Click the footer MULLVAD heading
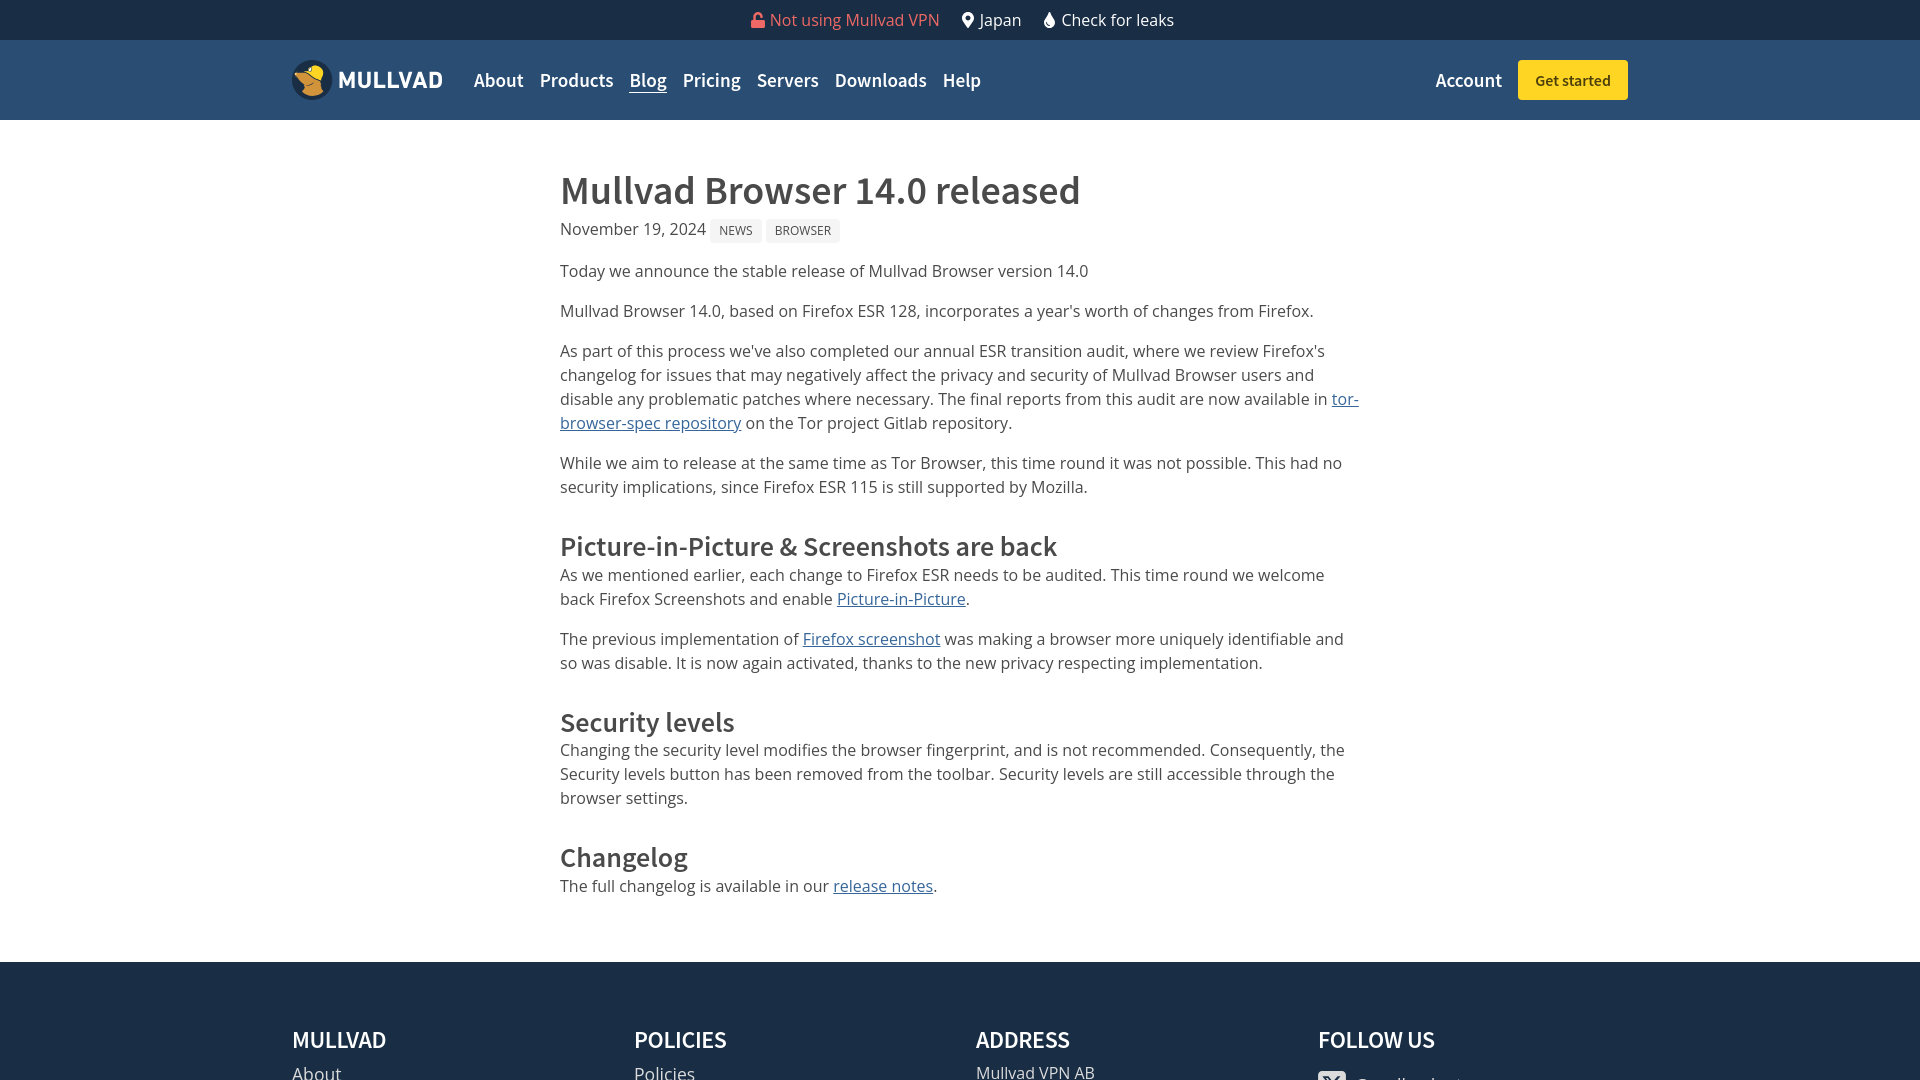This screenshot has width=1920, height=1080. (339, 1040)
